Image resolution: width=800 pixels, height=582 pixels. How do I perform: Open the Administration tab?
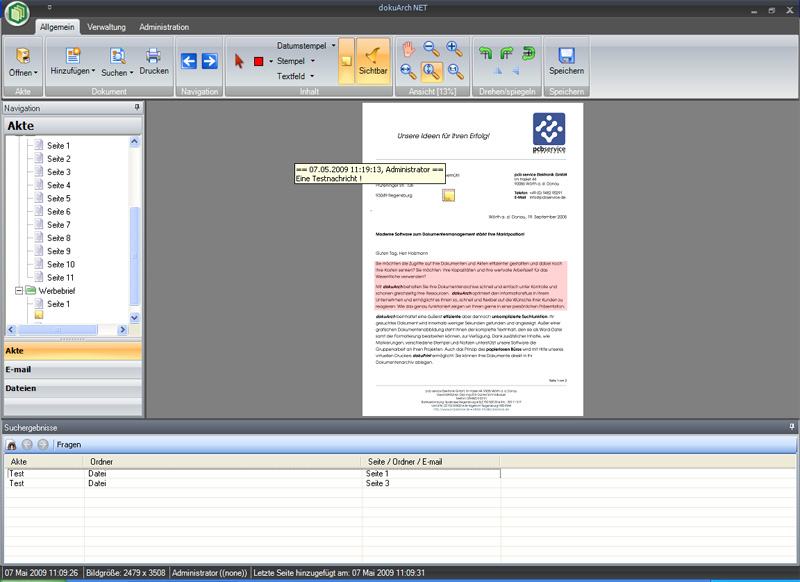point(164,27)
